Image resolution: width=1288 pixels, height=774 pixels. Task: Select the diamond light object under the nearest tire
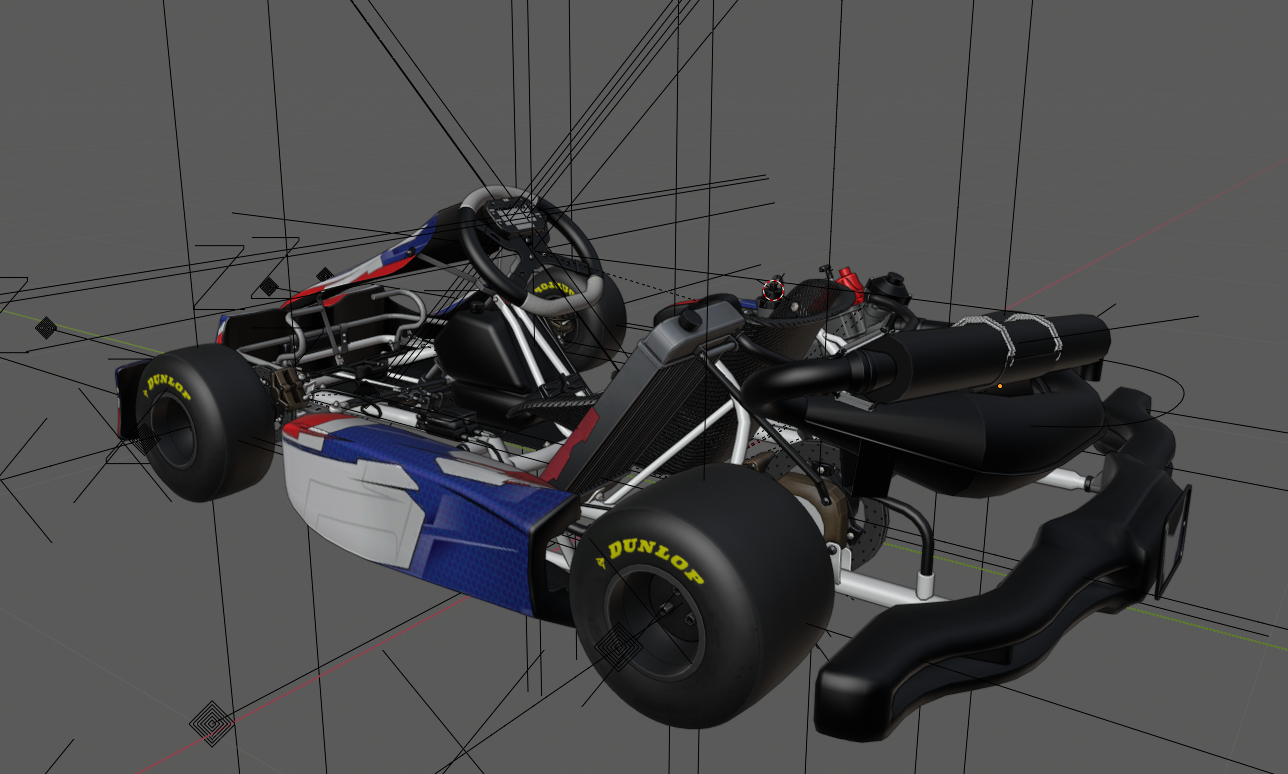click(618, 648)
